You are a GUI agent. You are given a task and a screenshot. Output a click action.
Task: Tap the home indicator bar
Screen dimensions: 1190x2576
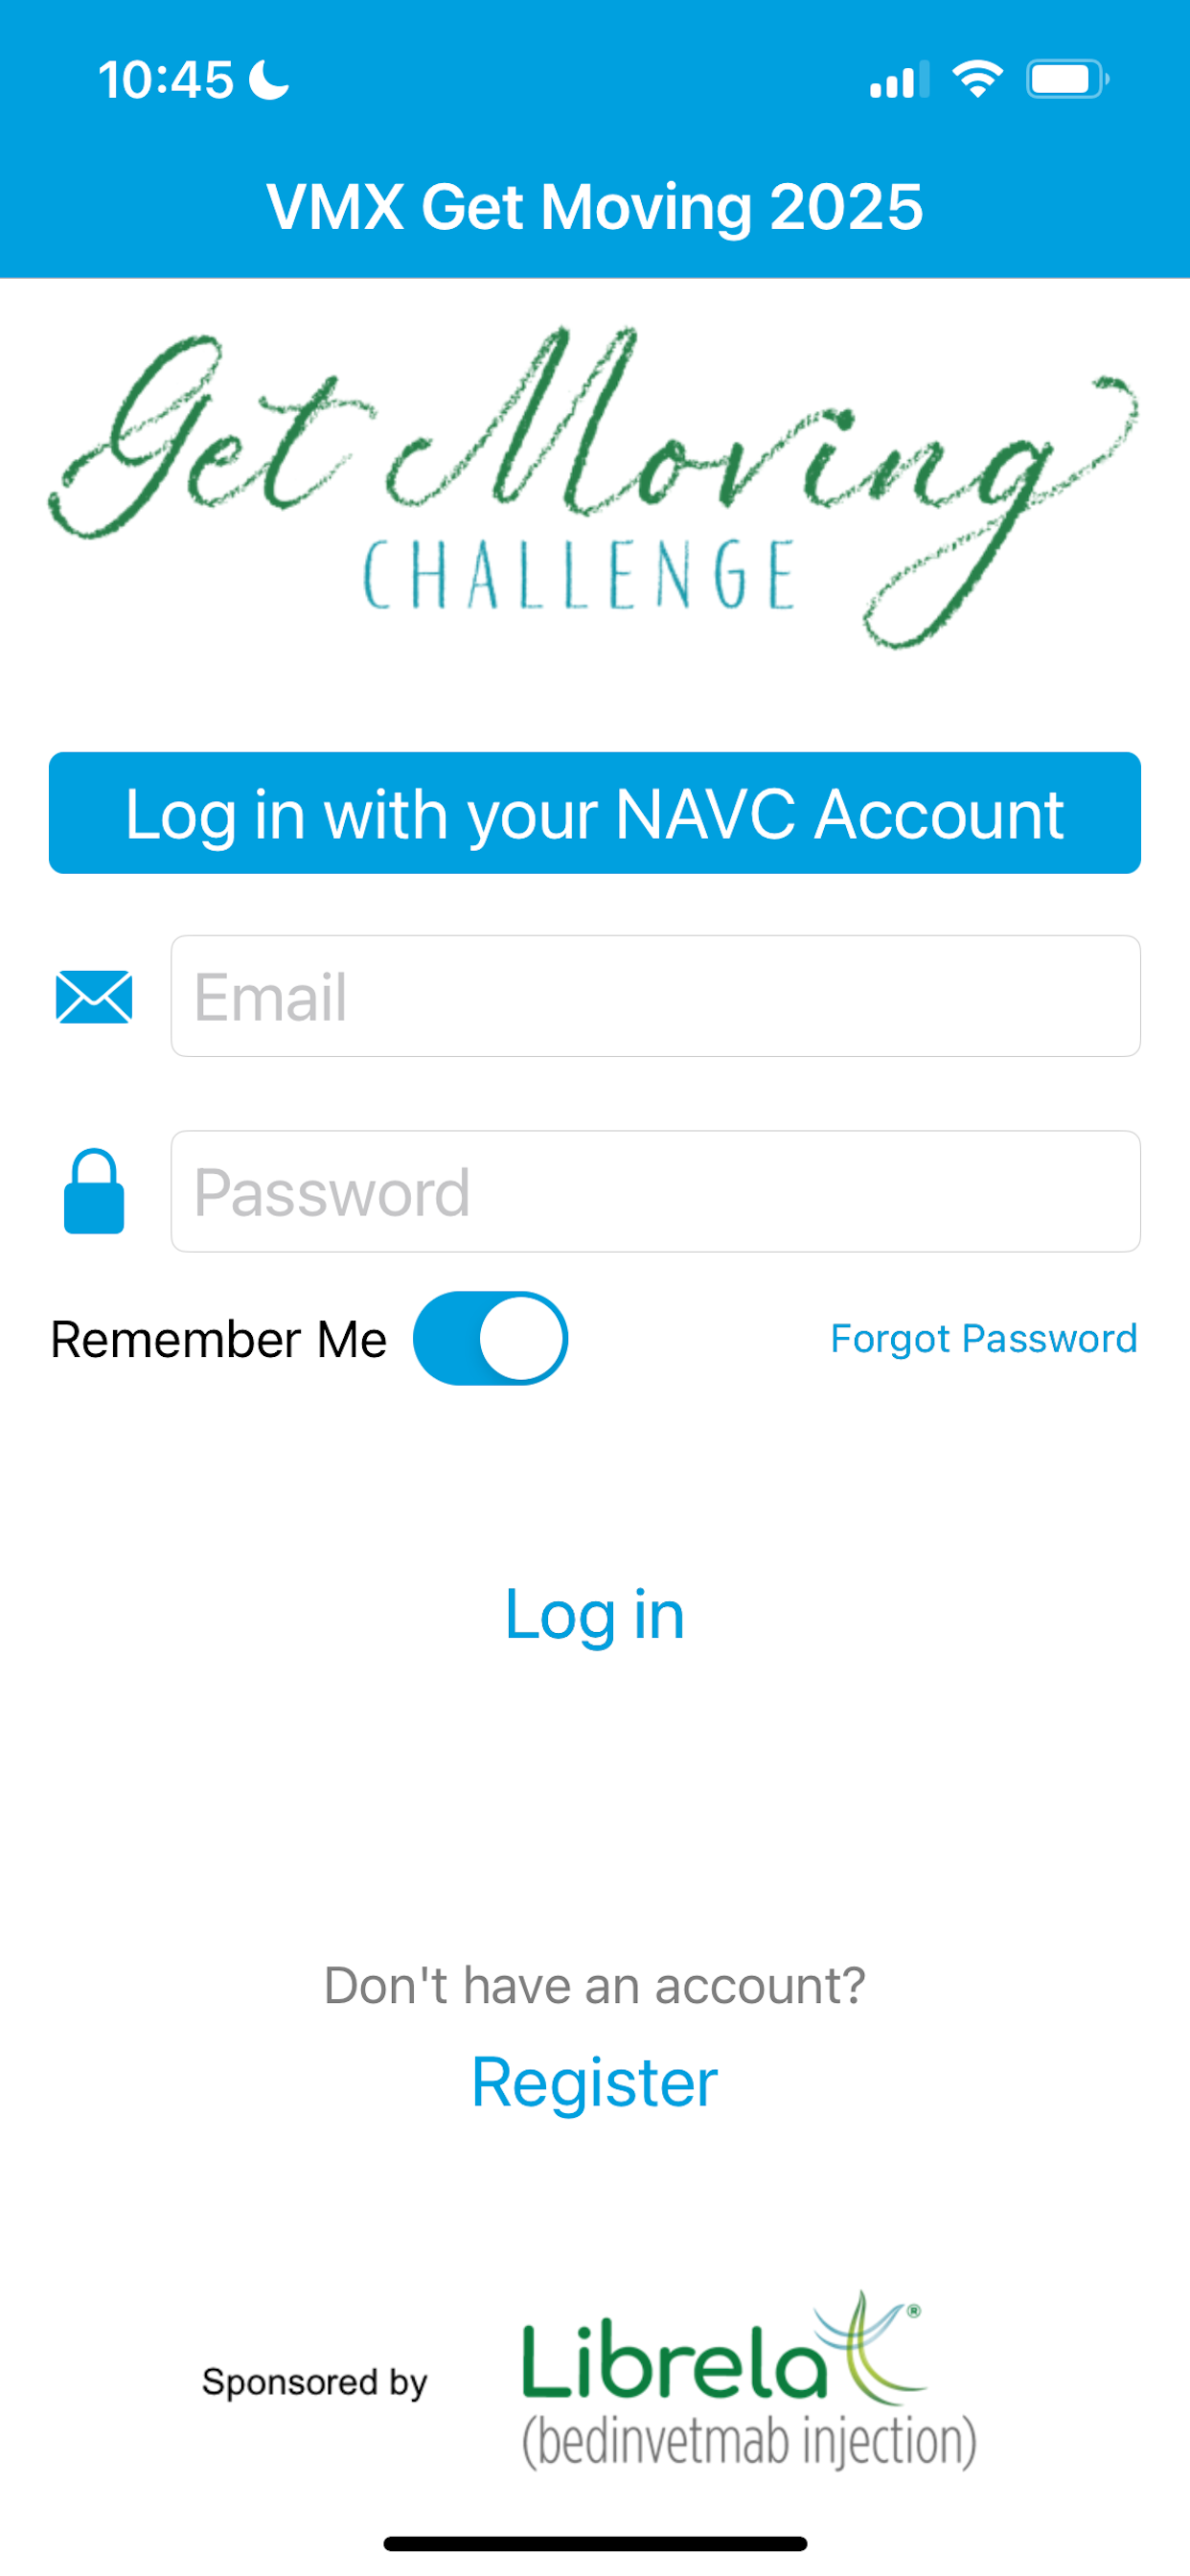[595, 2543]
